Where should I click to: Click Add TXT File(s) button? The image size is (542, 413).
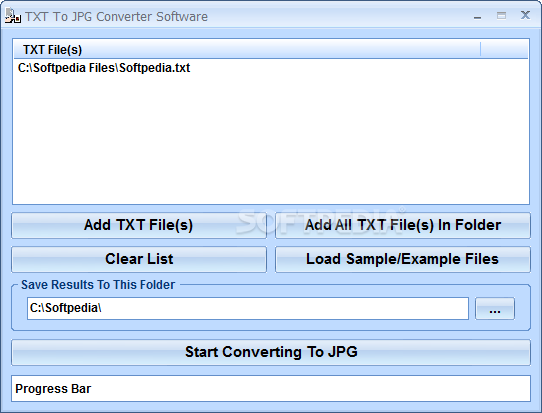139,225
